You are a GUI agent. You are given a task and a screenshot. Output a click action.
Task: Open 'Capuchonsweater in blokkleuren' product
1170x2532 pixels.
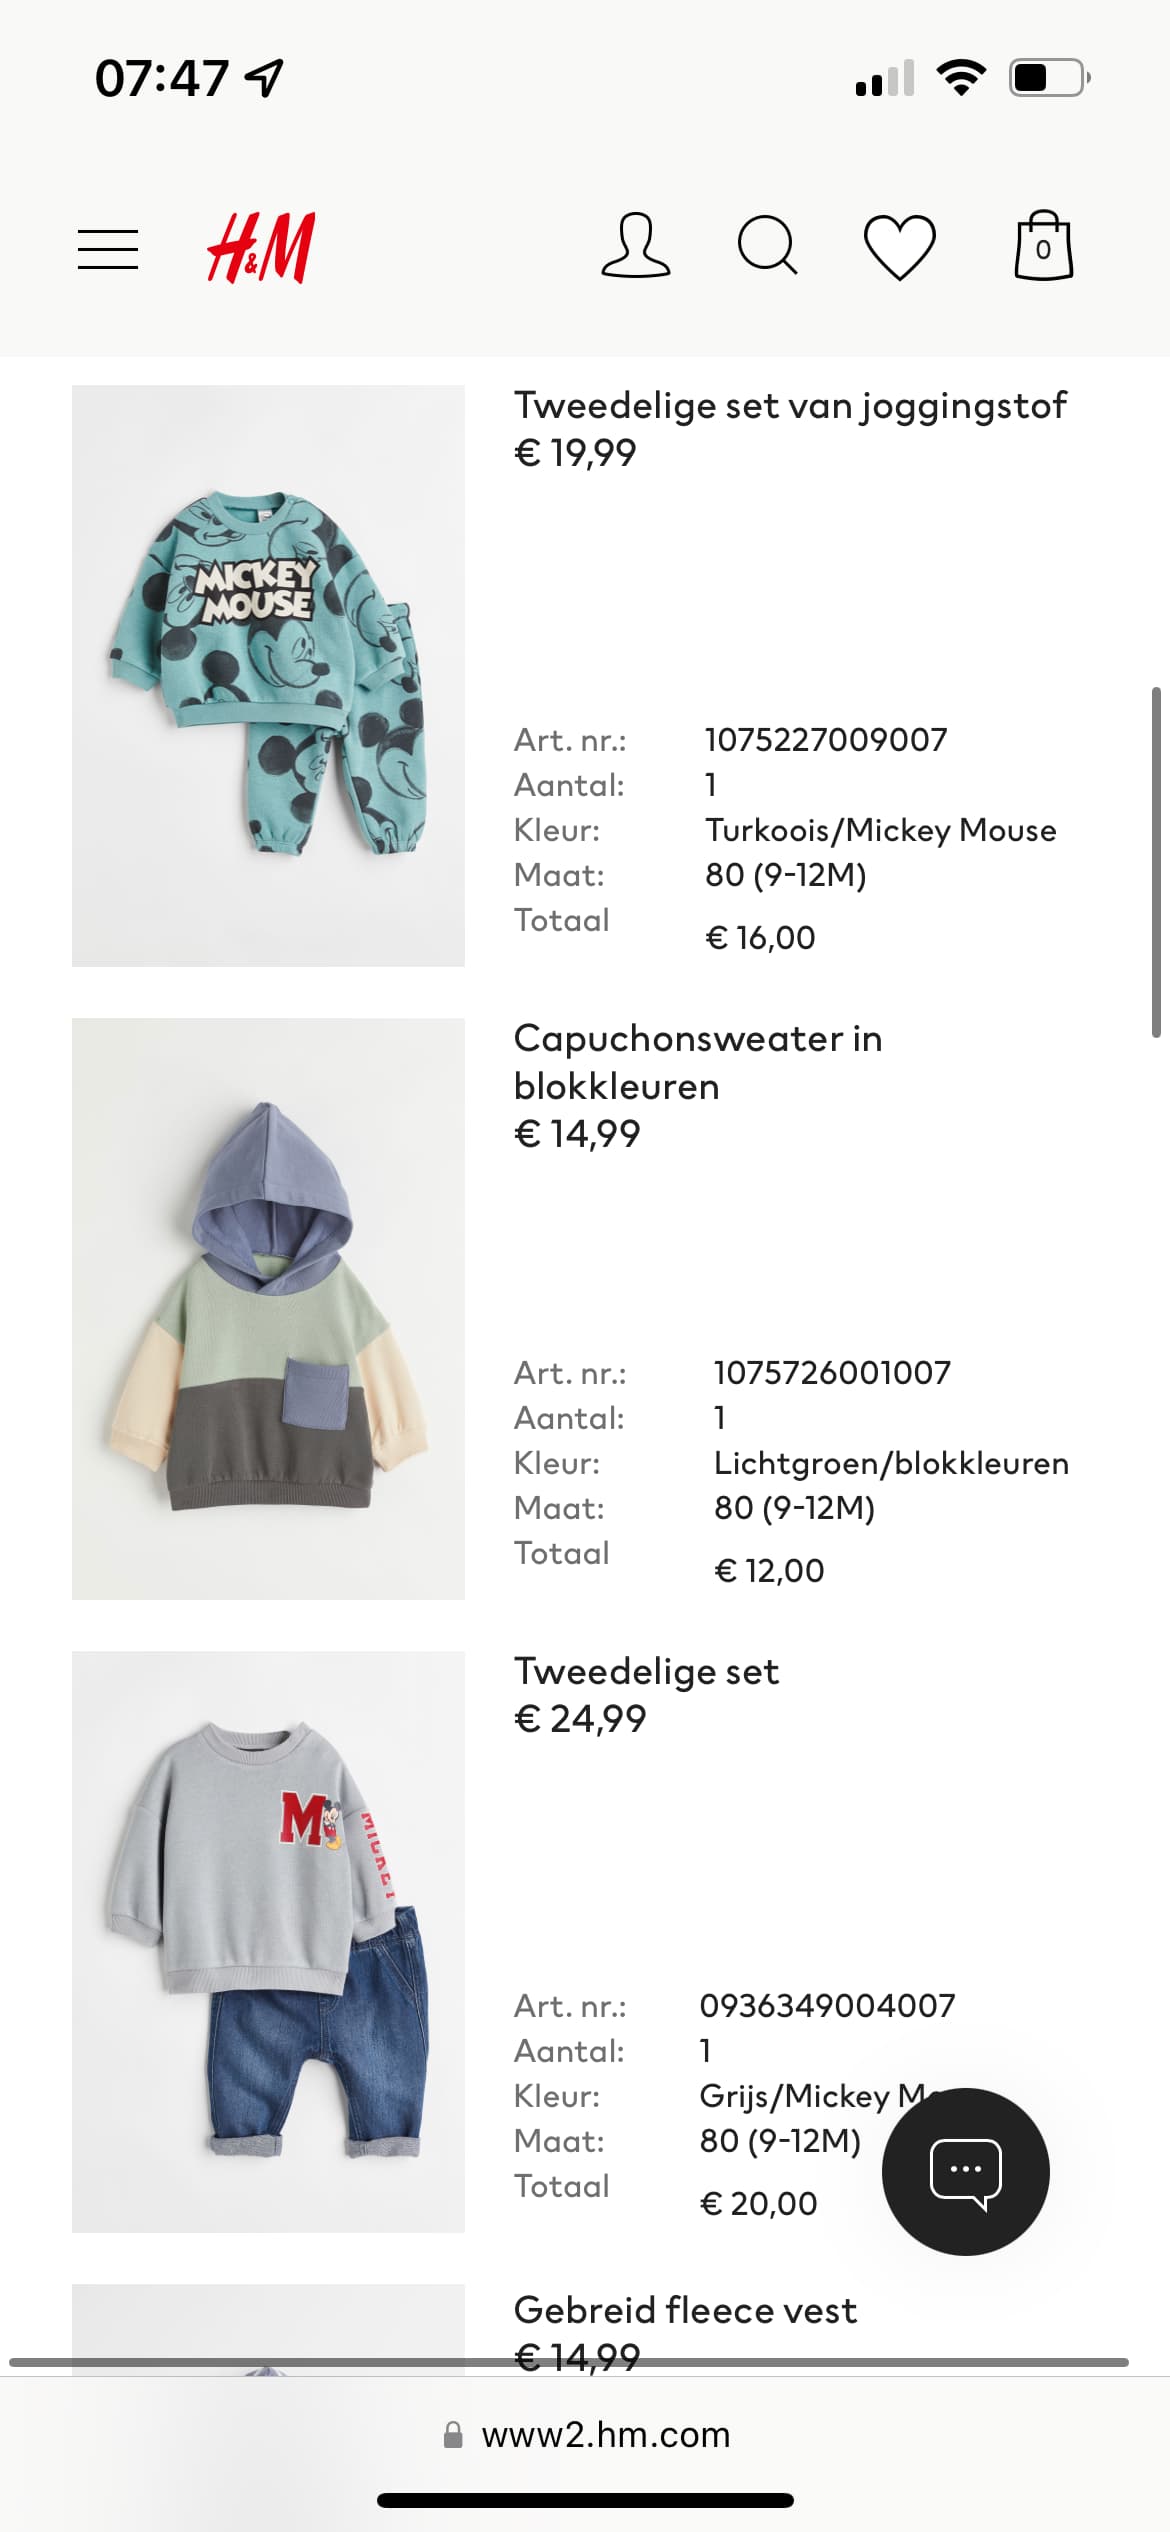698,1062
